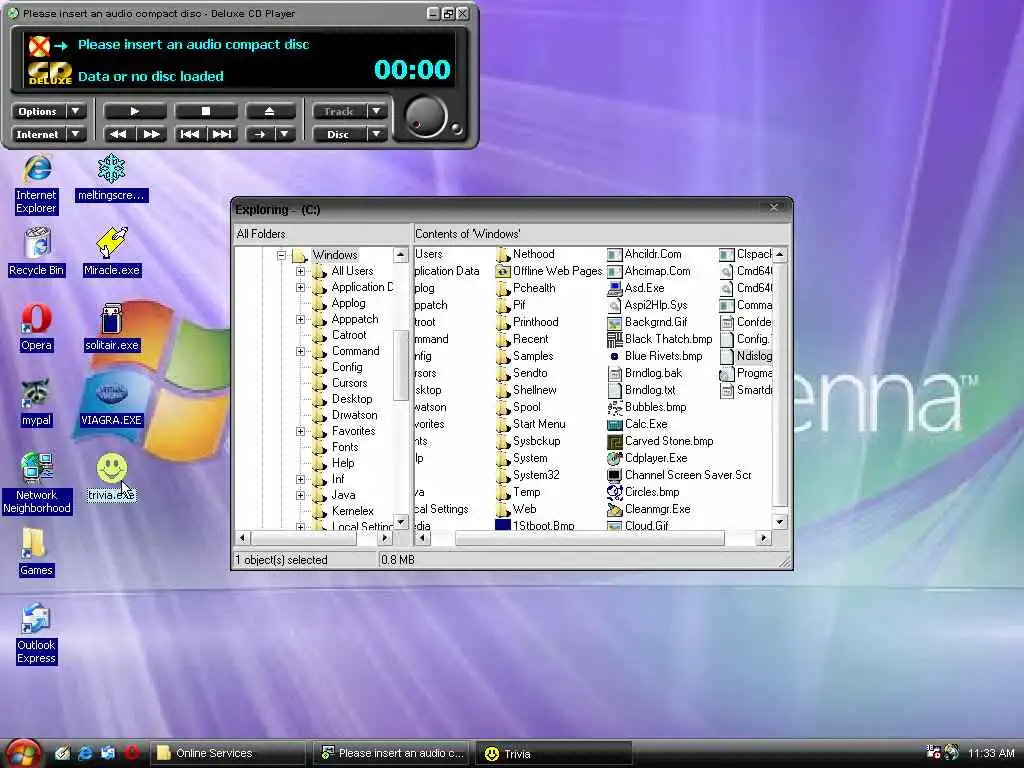Select the Cursors folder in the tree
Screen dimensions: 1024x768
pyautogui.click(x=349, y=383)
